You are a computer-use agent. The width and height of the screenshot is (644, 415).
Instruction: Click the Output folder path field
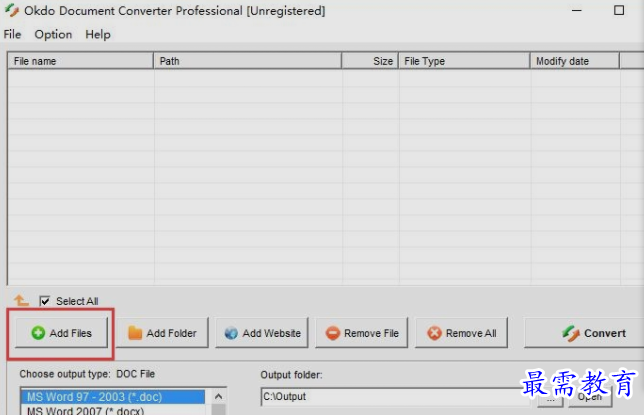coord(394,397)
